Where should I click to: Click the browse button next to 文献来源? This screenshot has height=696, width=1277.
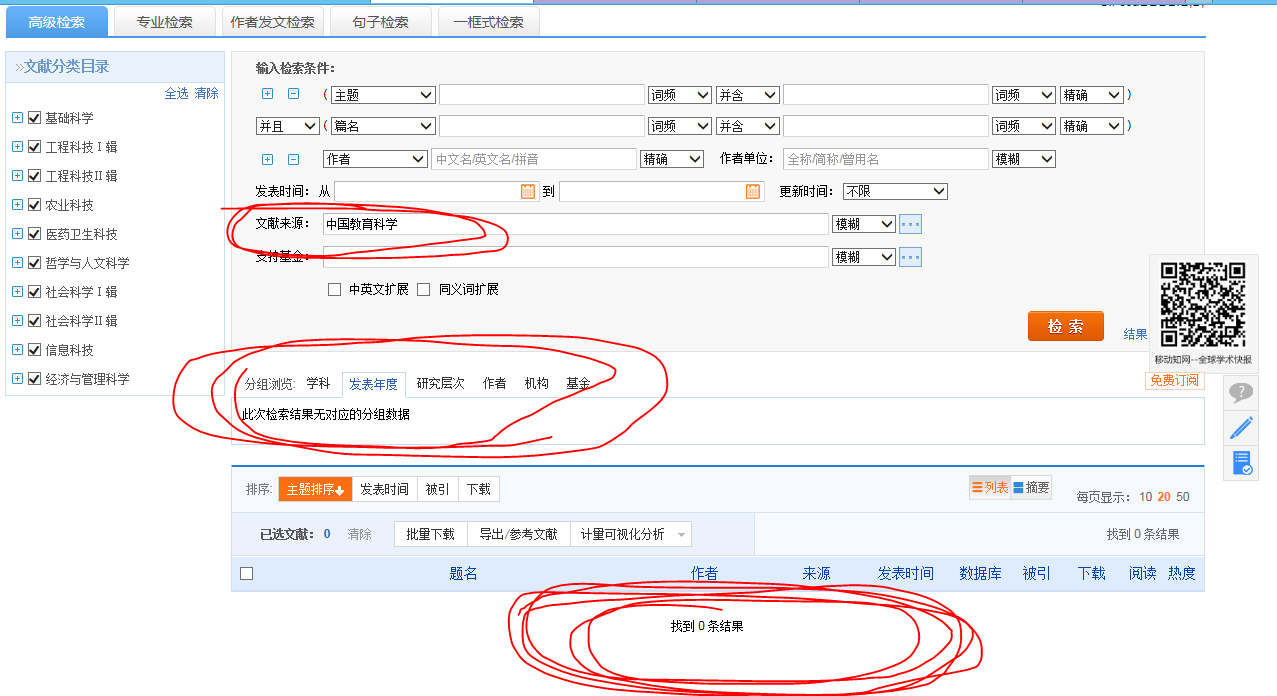(910, 224)
